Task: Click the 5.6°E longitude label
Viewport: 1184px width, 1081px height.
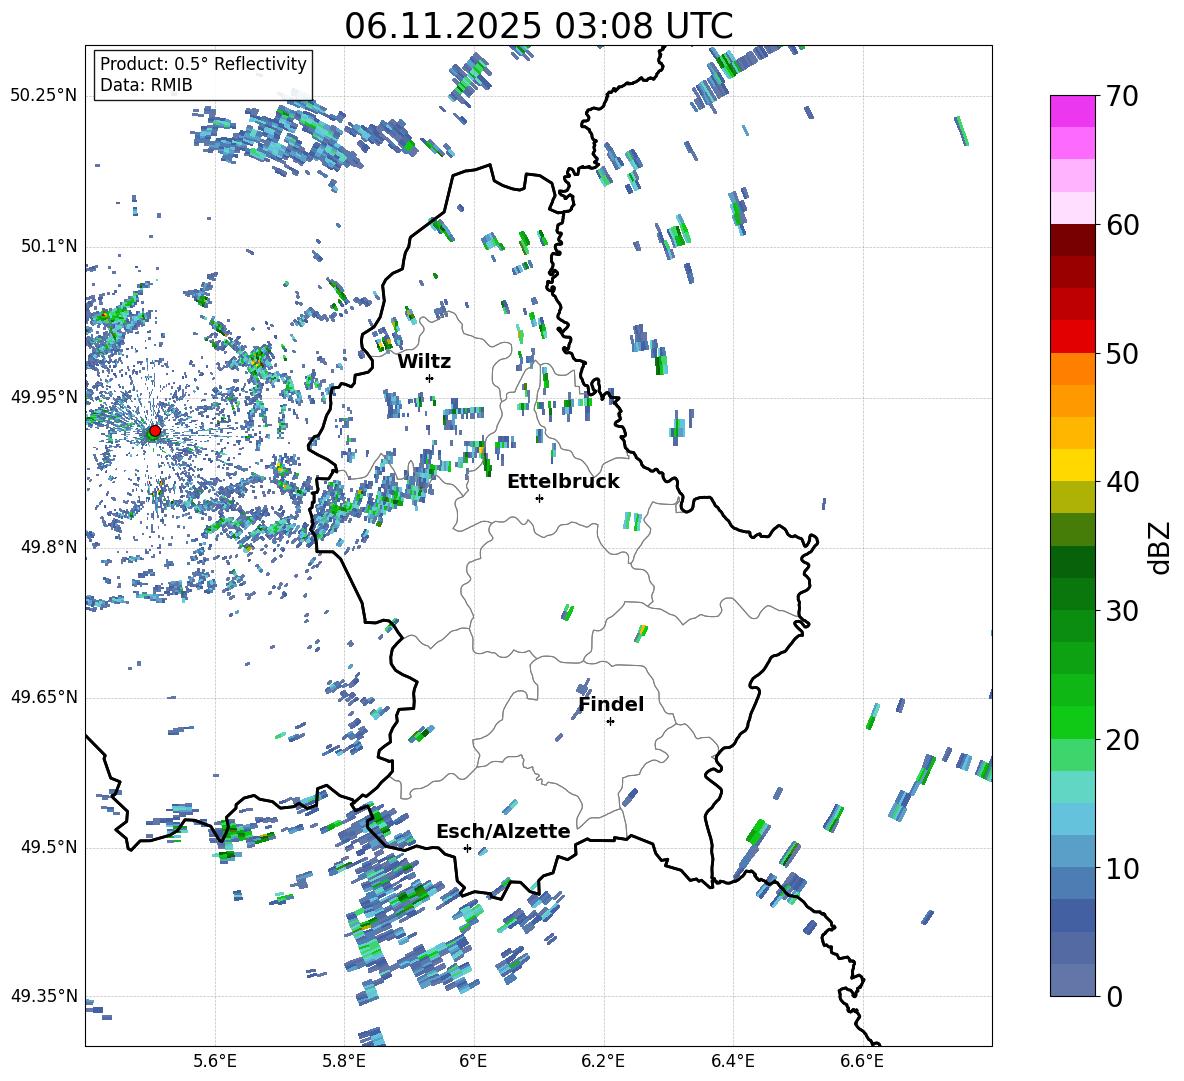Action: pos(215,1061)
